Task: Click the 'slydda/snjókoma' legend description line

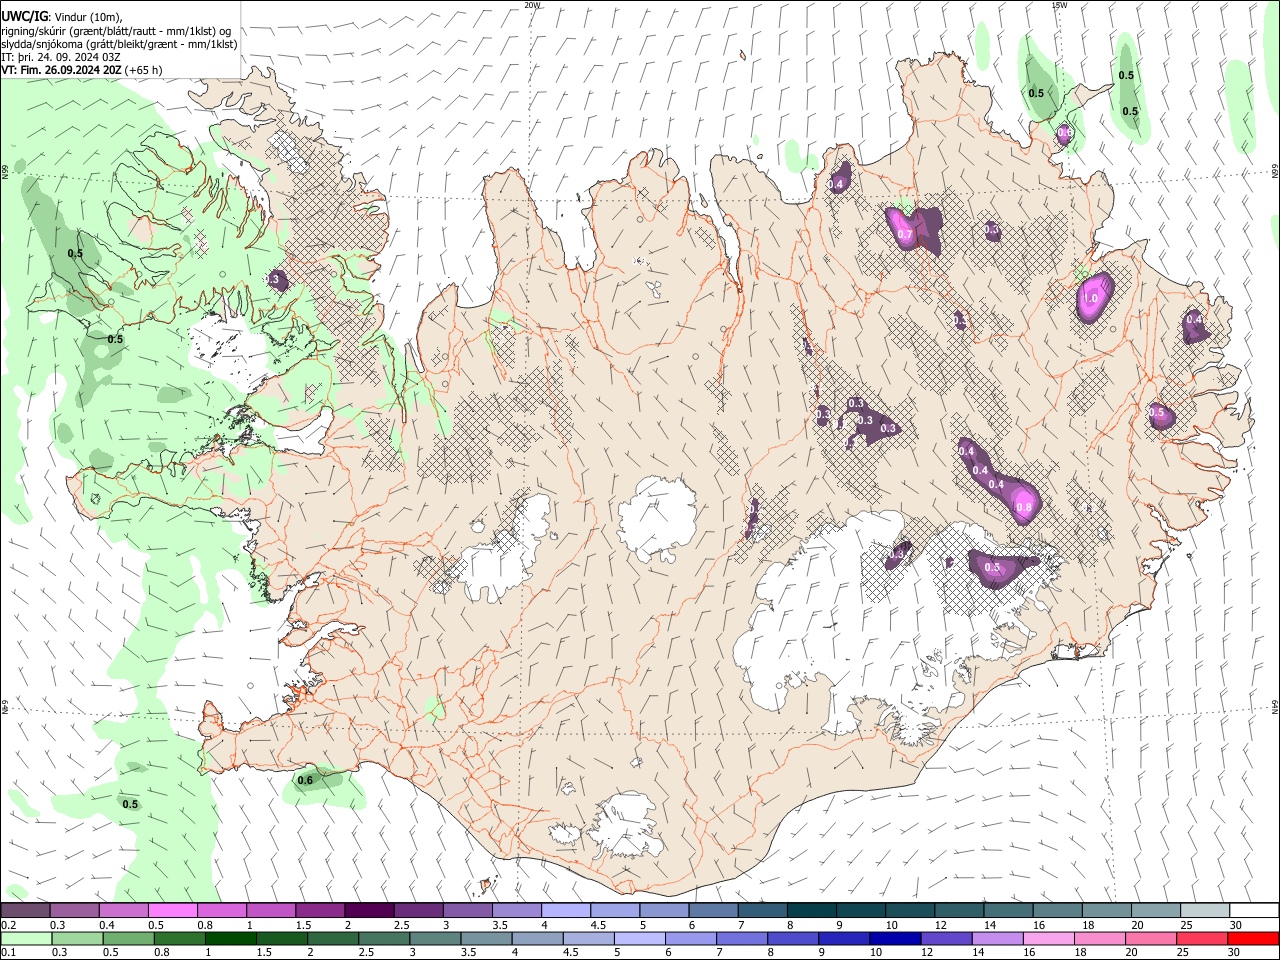Action: pos(118,44)
